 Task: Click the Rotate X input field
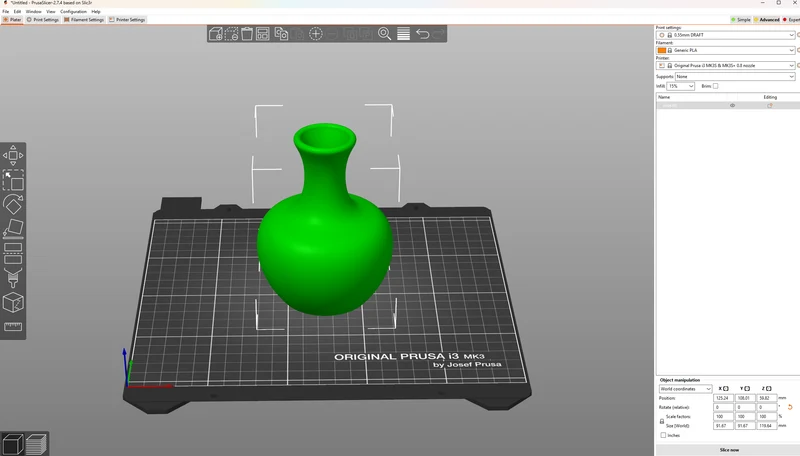tap(723, 407)
